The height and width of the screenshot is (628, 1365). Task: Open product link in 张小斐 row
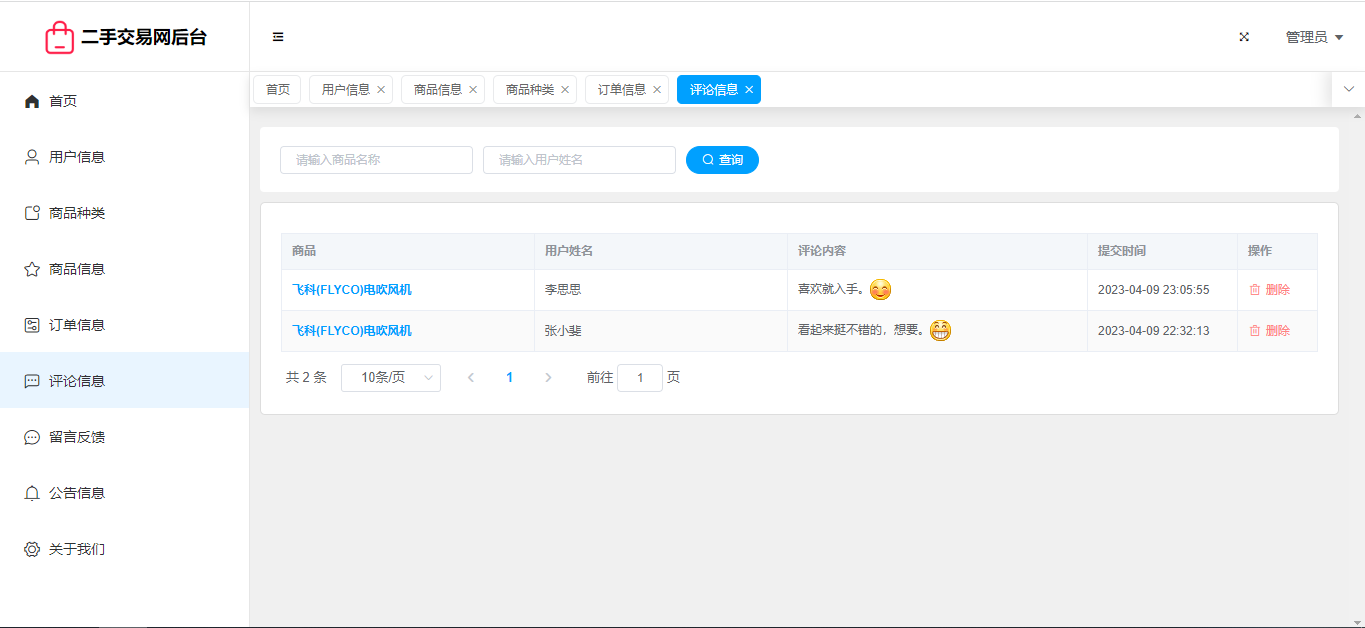351,331
